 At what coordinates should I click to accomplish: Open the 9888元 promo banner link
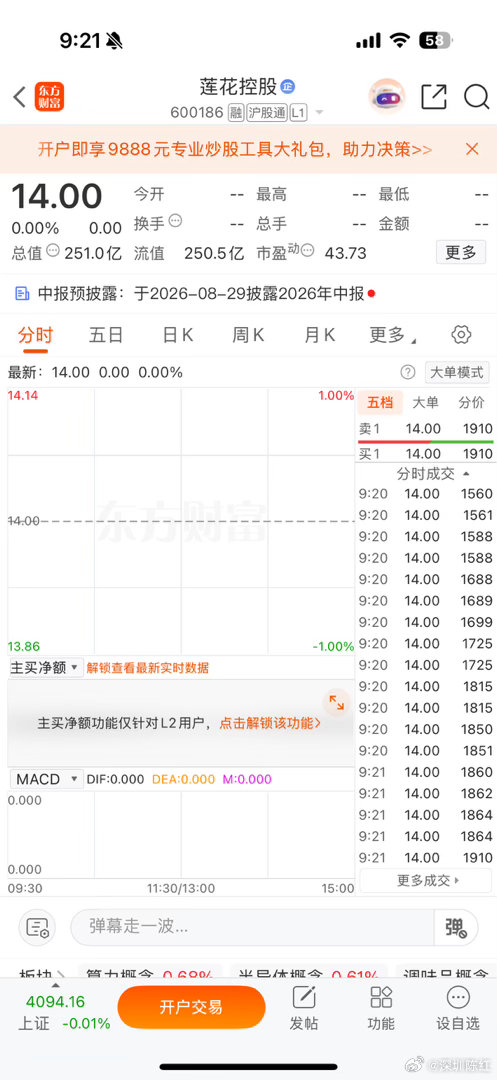(235, 149)
